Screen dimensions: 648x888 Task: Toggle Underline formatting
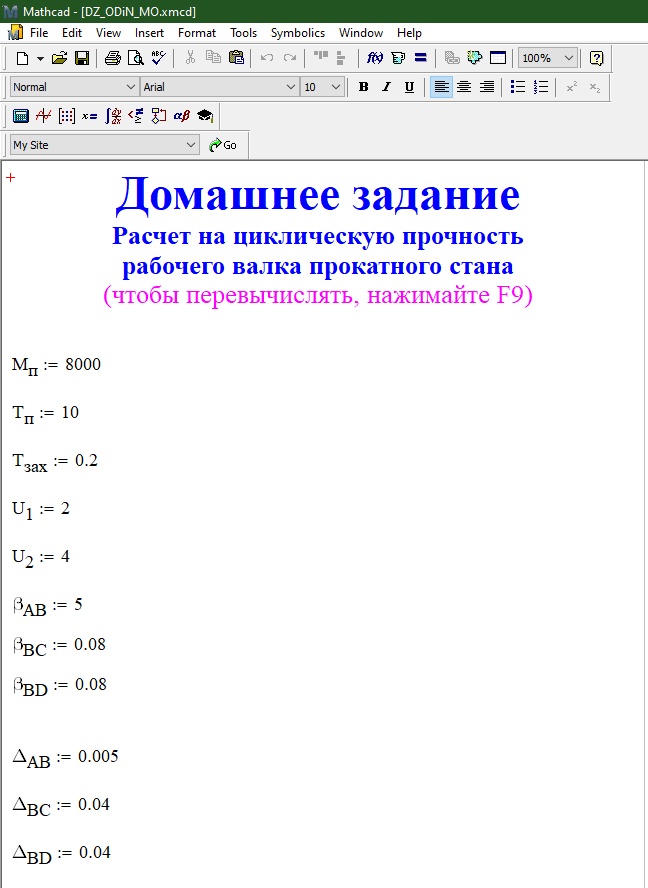[x=409, y=87]
